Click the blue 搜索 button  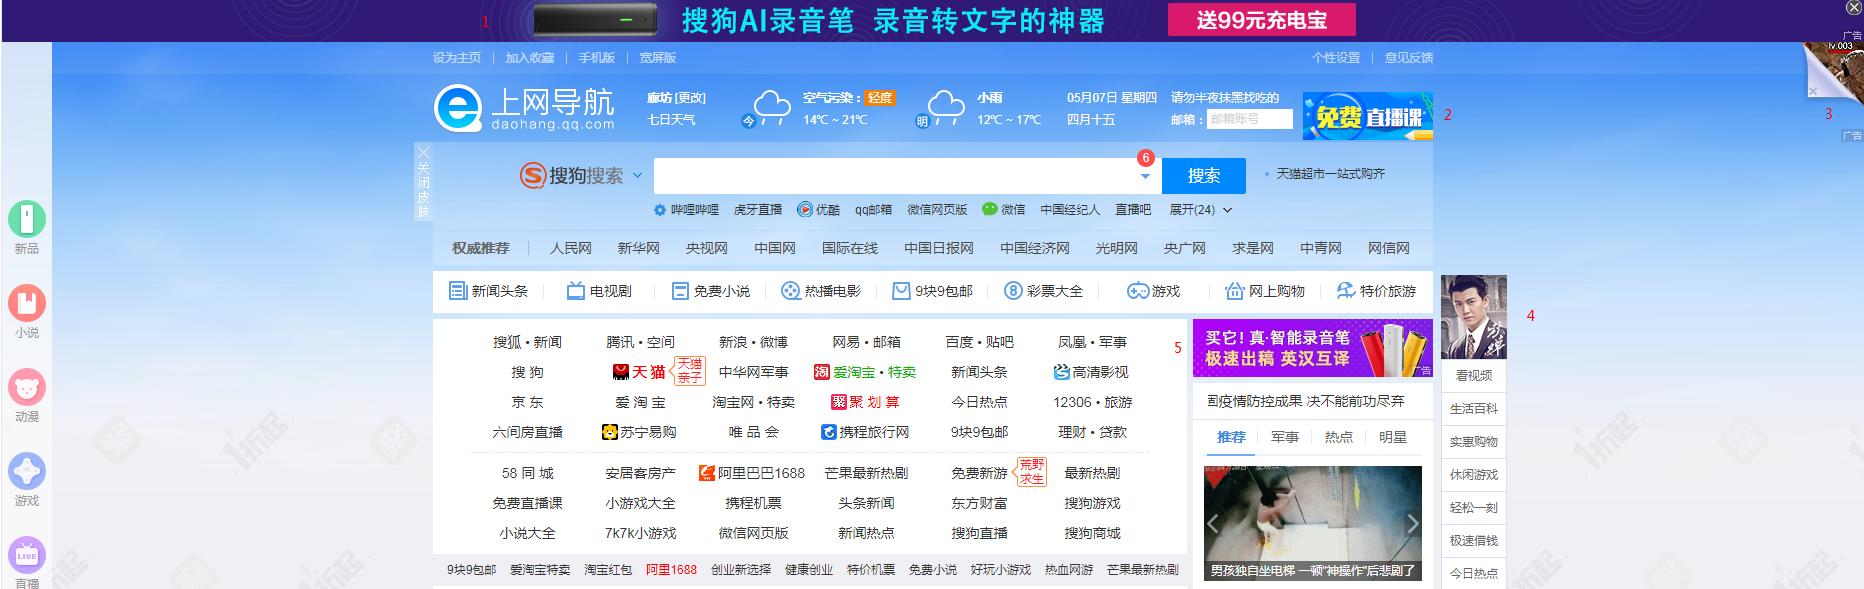tap(1203, 176)
